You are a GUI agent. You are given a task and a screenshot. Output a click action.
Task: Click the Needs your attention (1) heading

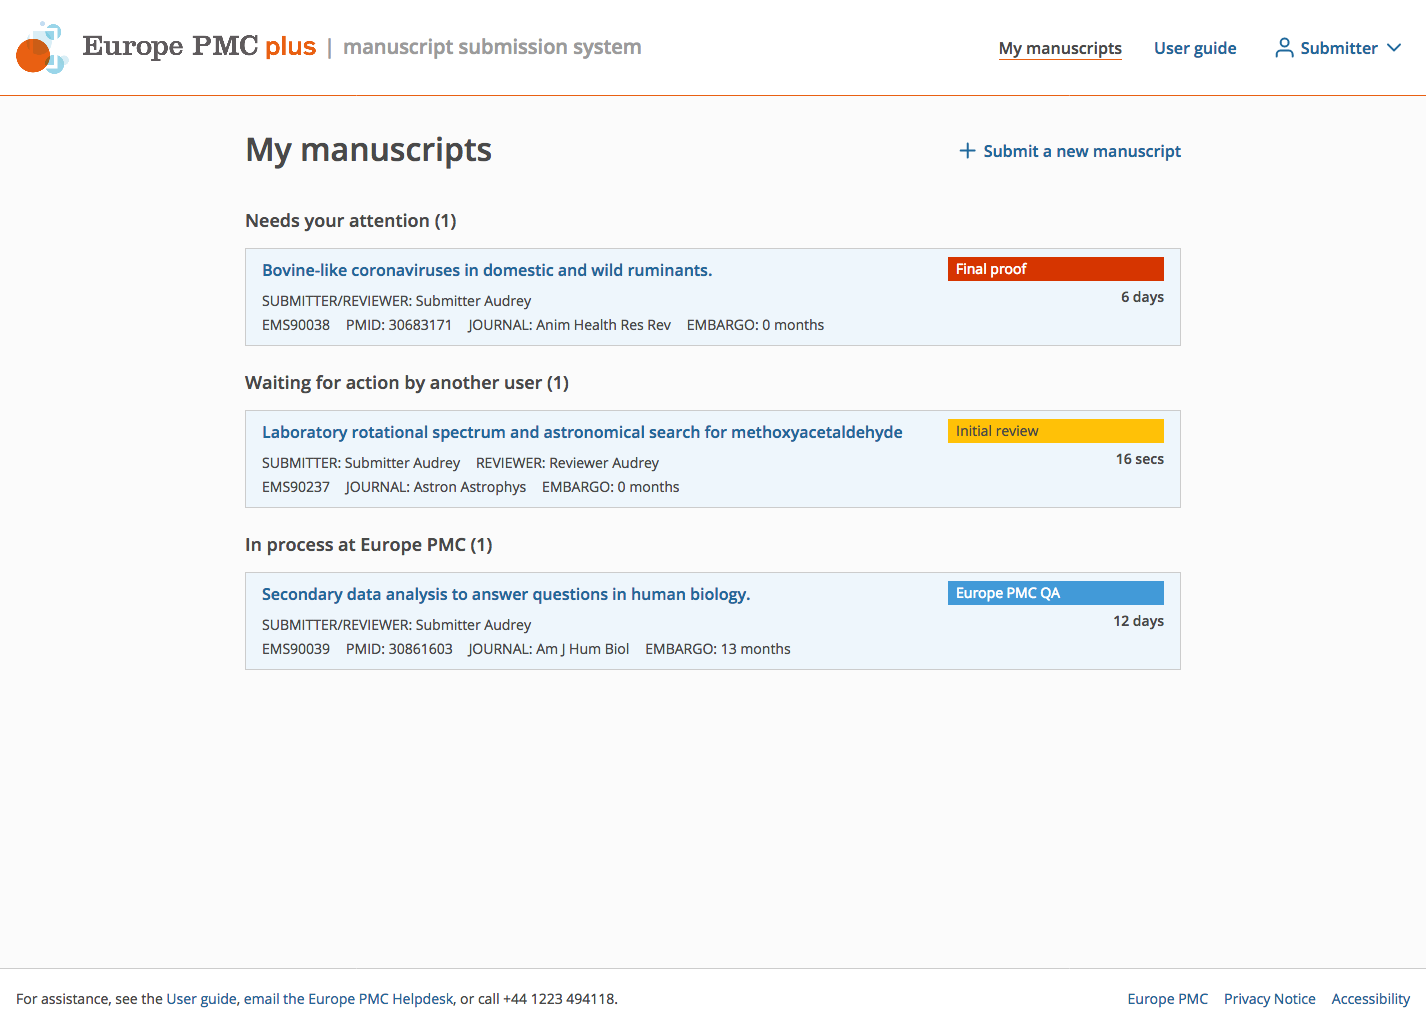click(351, 221)
